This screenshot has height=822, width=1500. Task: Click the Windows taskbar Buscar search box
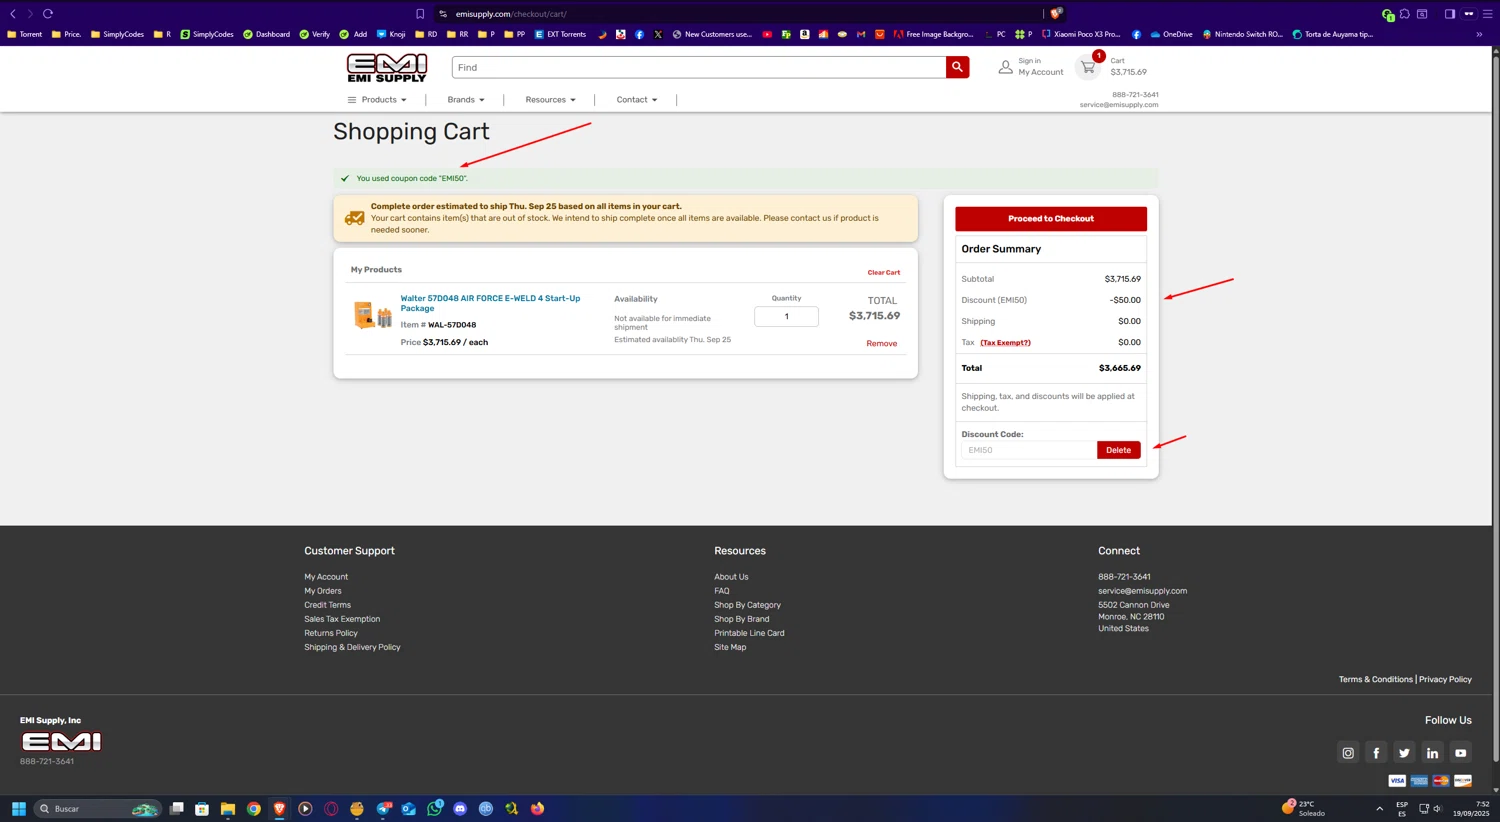click(x=96, y=809)
